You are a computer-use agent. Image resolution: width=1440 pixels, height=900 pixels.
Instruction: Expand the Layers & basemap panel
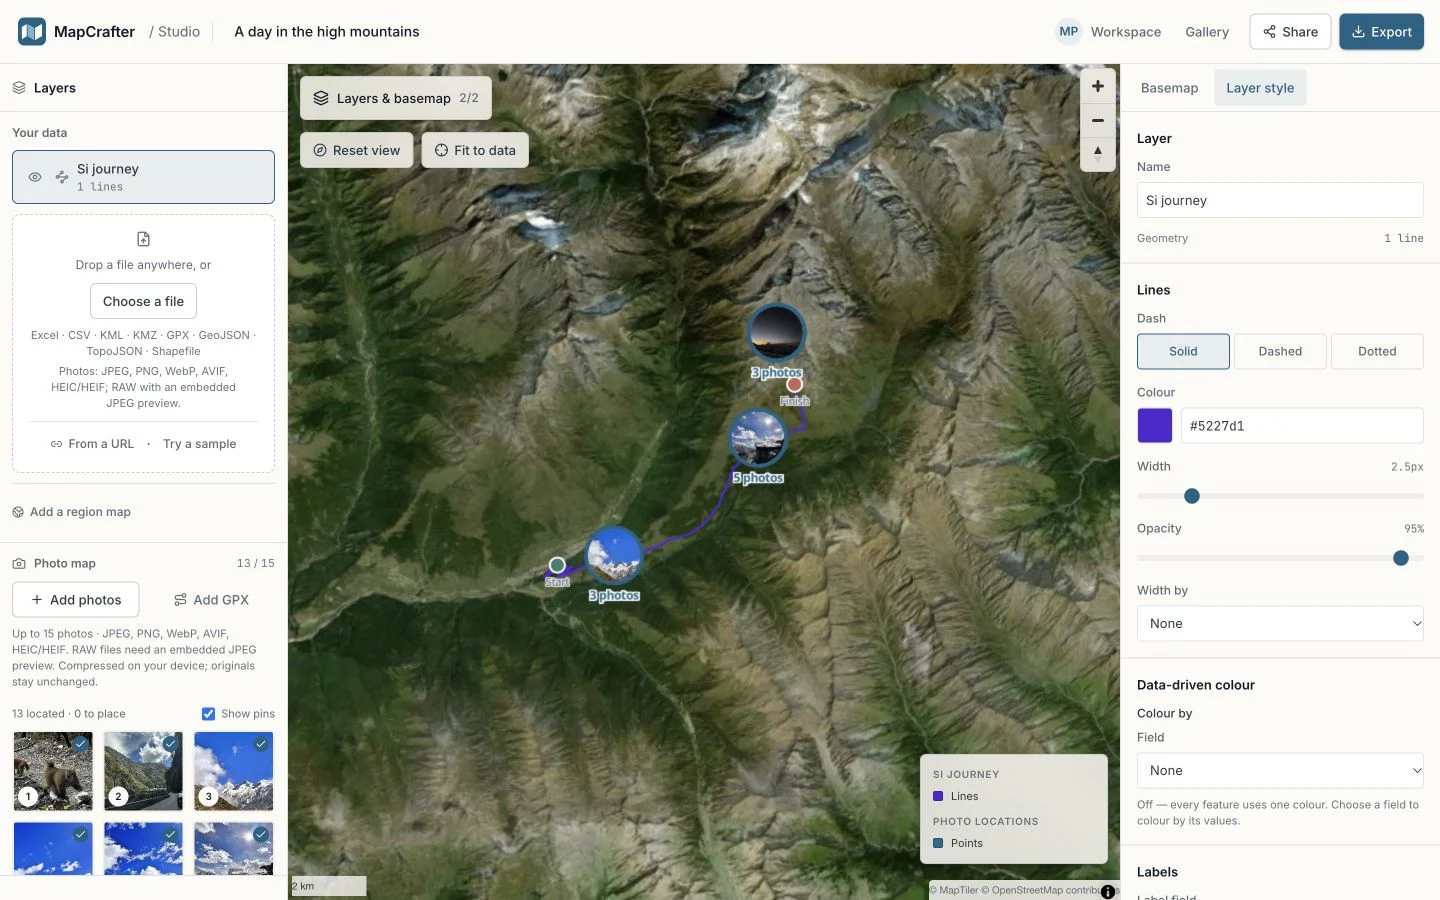point(396,98)
